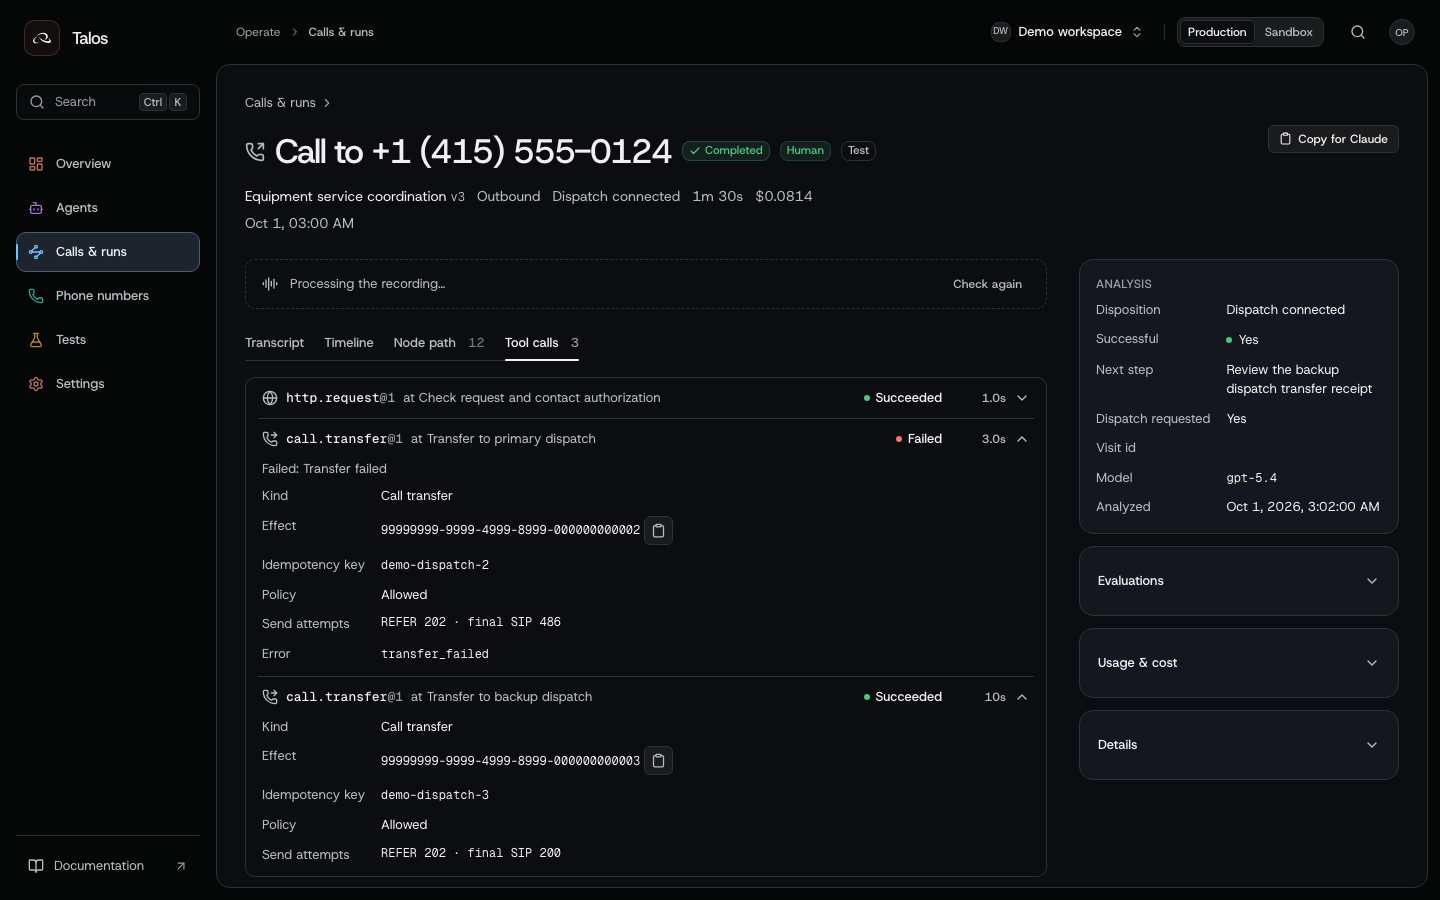Go to Phone numbers section
The width and height of the screenshot is (1440, 900).
click(x=108, y=296)
